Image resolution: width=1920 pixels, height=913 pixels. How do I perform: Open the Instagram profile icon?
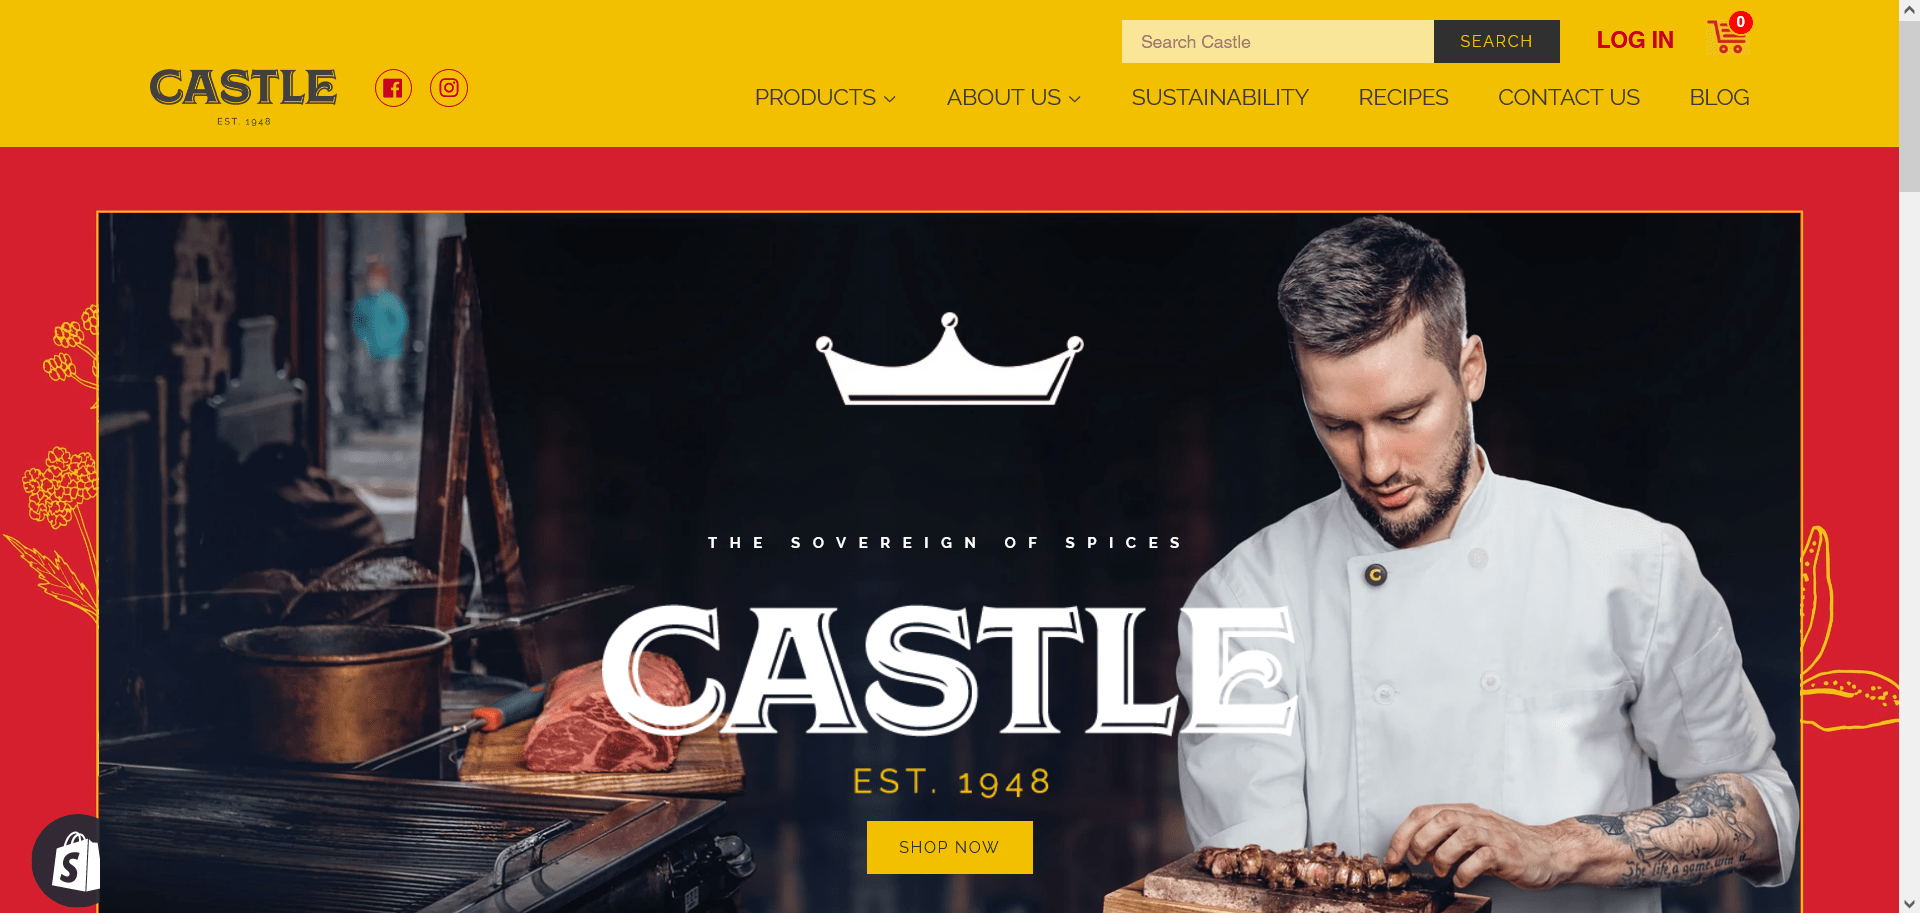tap(449, 88)
